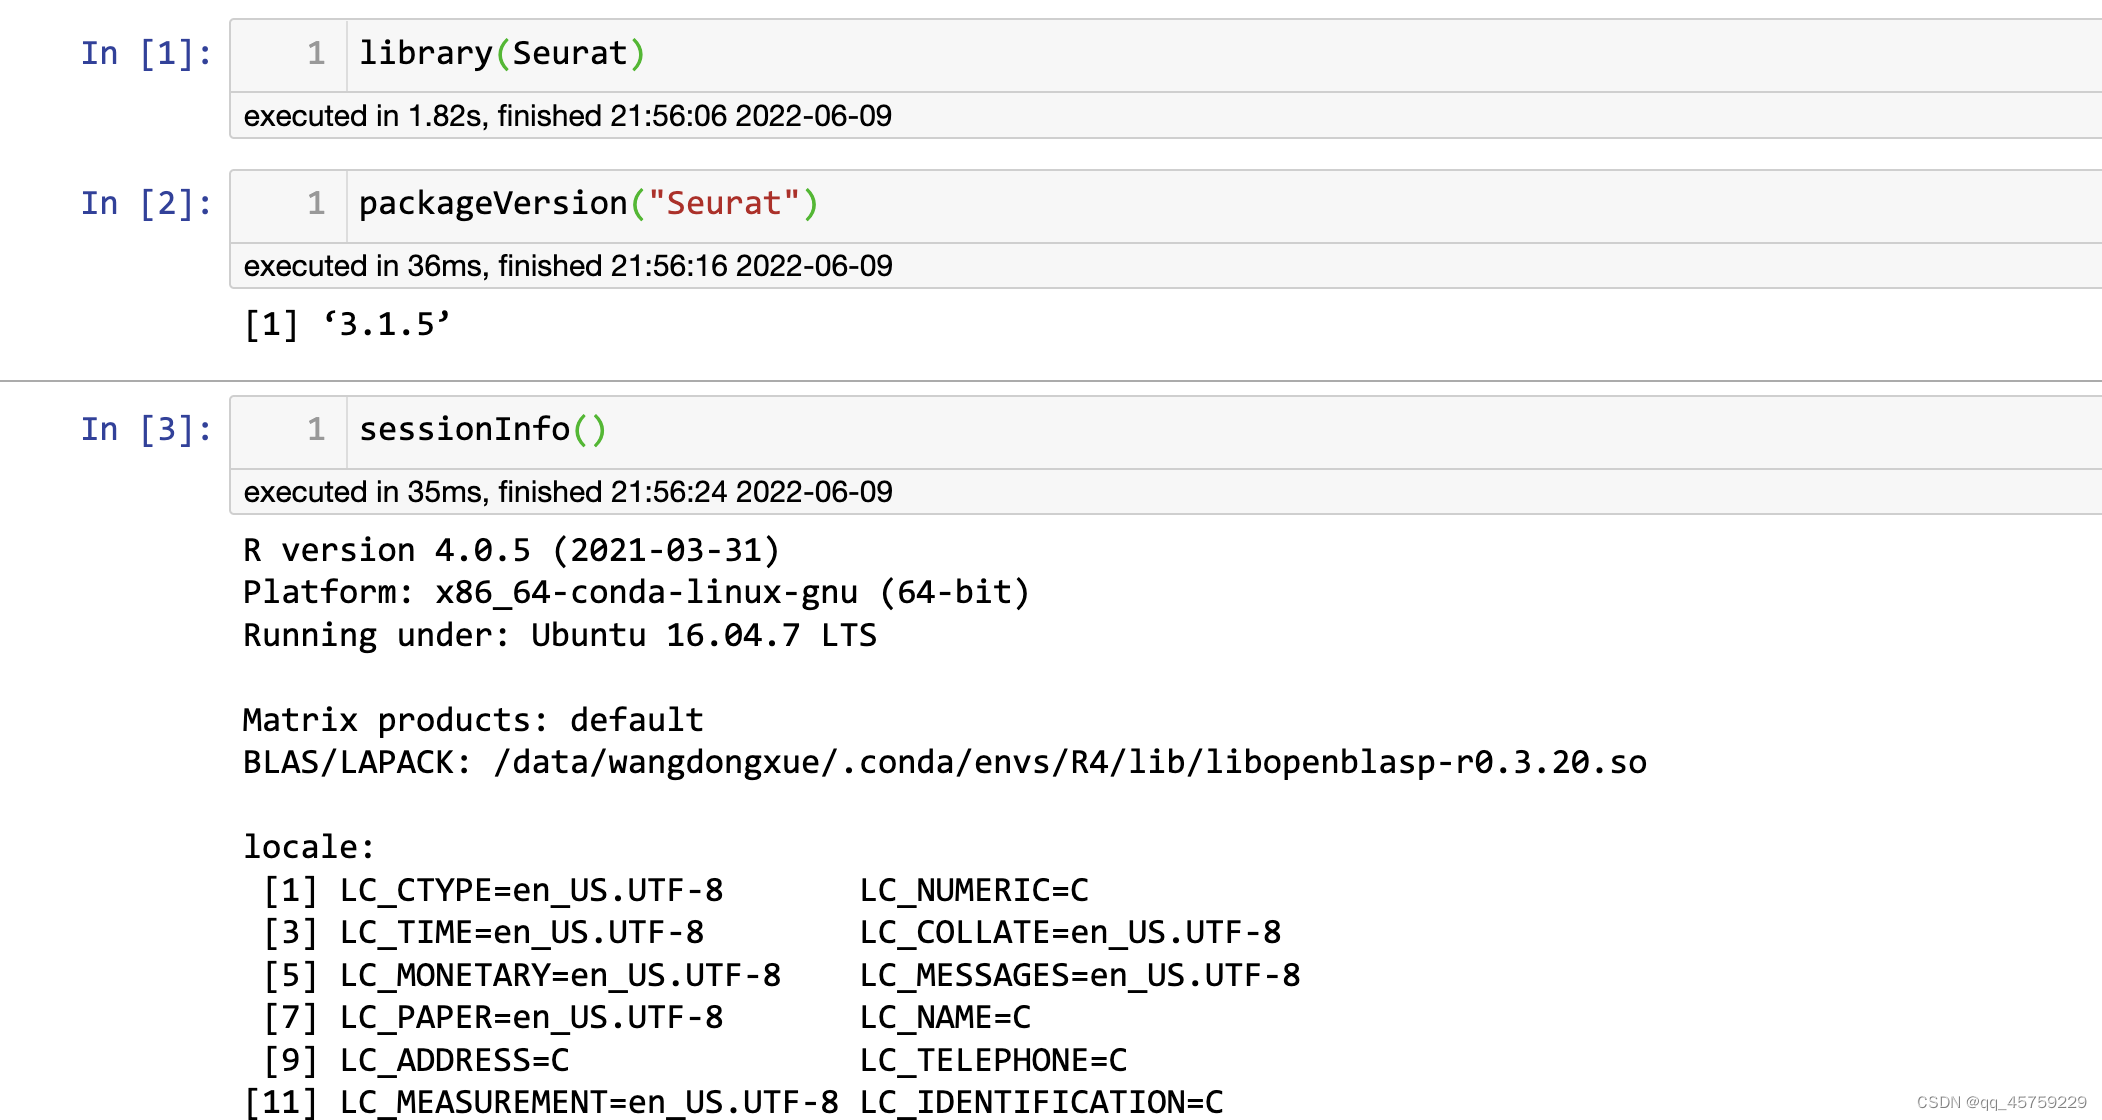Click line number 1 in the library(Seurat) cell
The width and height of the screenshot is (2102, 1120).
316,53
